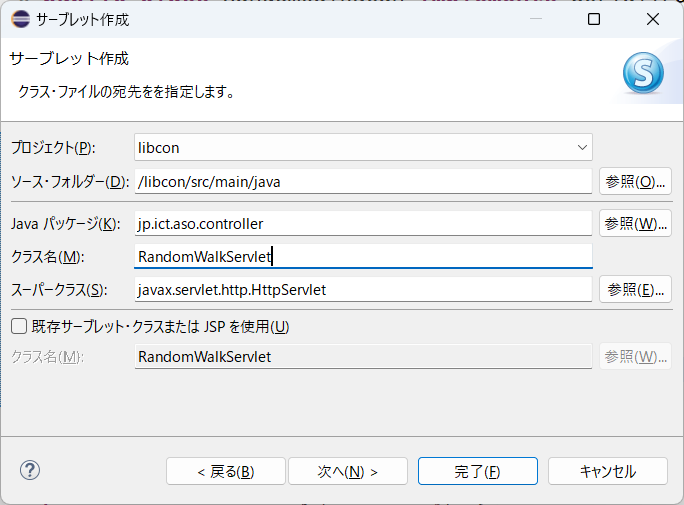
Task: Focus the source folder field /libcon/src/main/java
Action: (x=363, y=181)
